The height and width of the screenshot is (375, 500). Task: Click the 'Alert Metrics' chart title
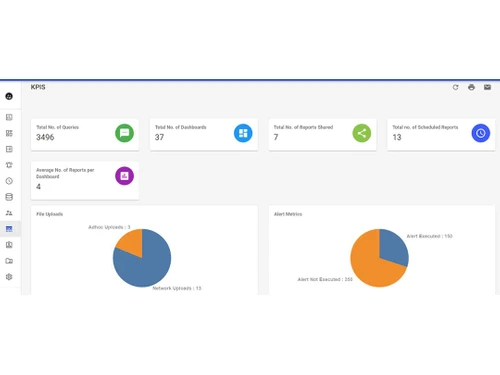point(288,214)
